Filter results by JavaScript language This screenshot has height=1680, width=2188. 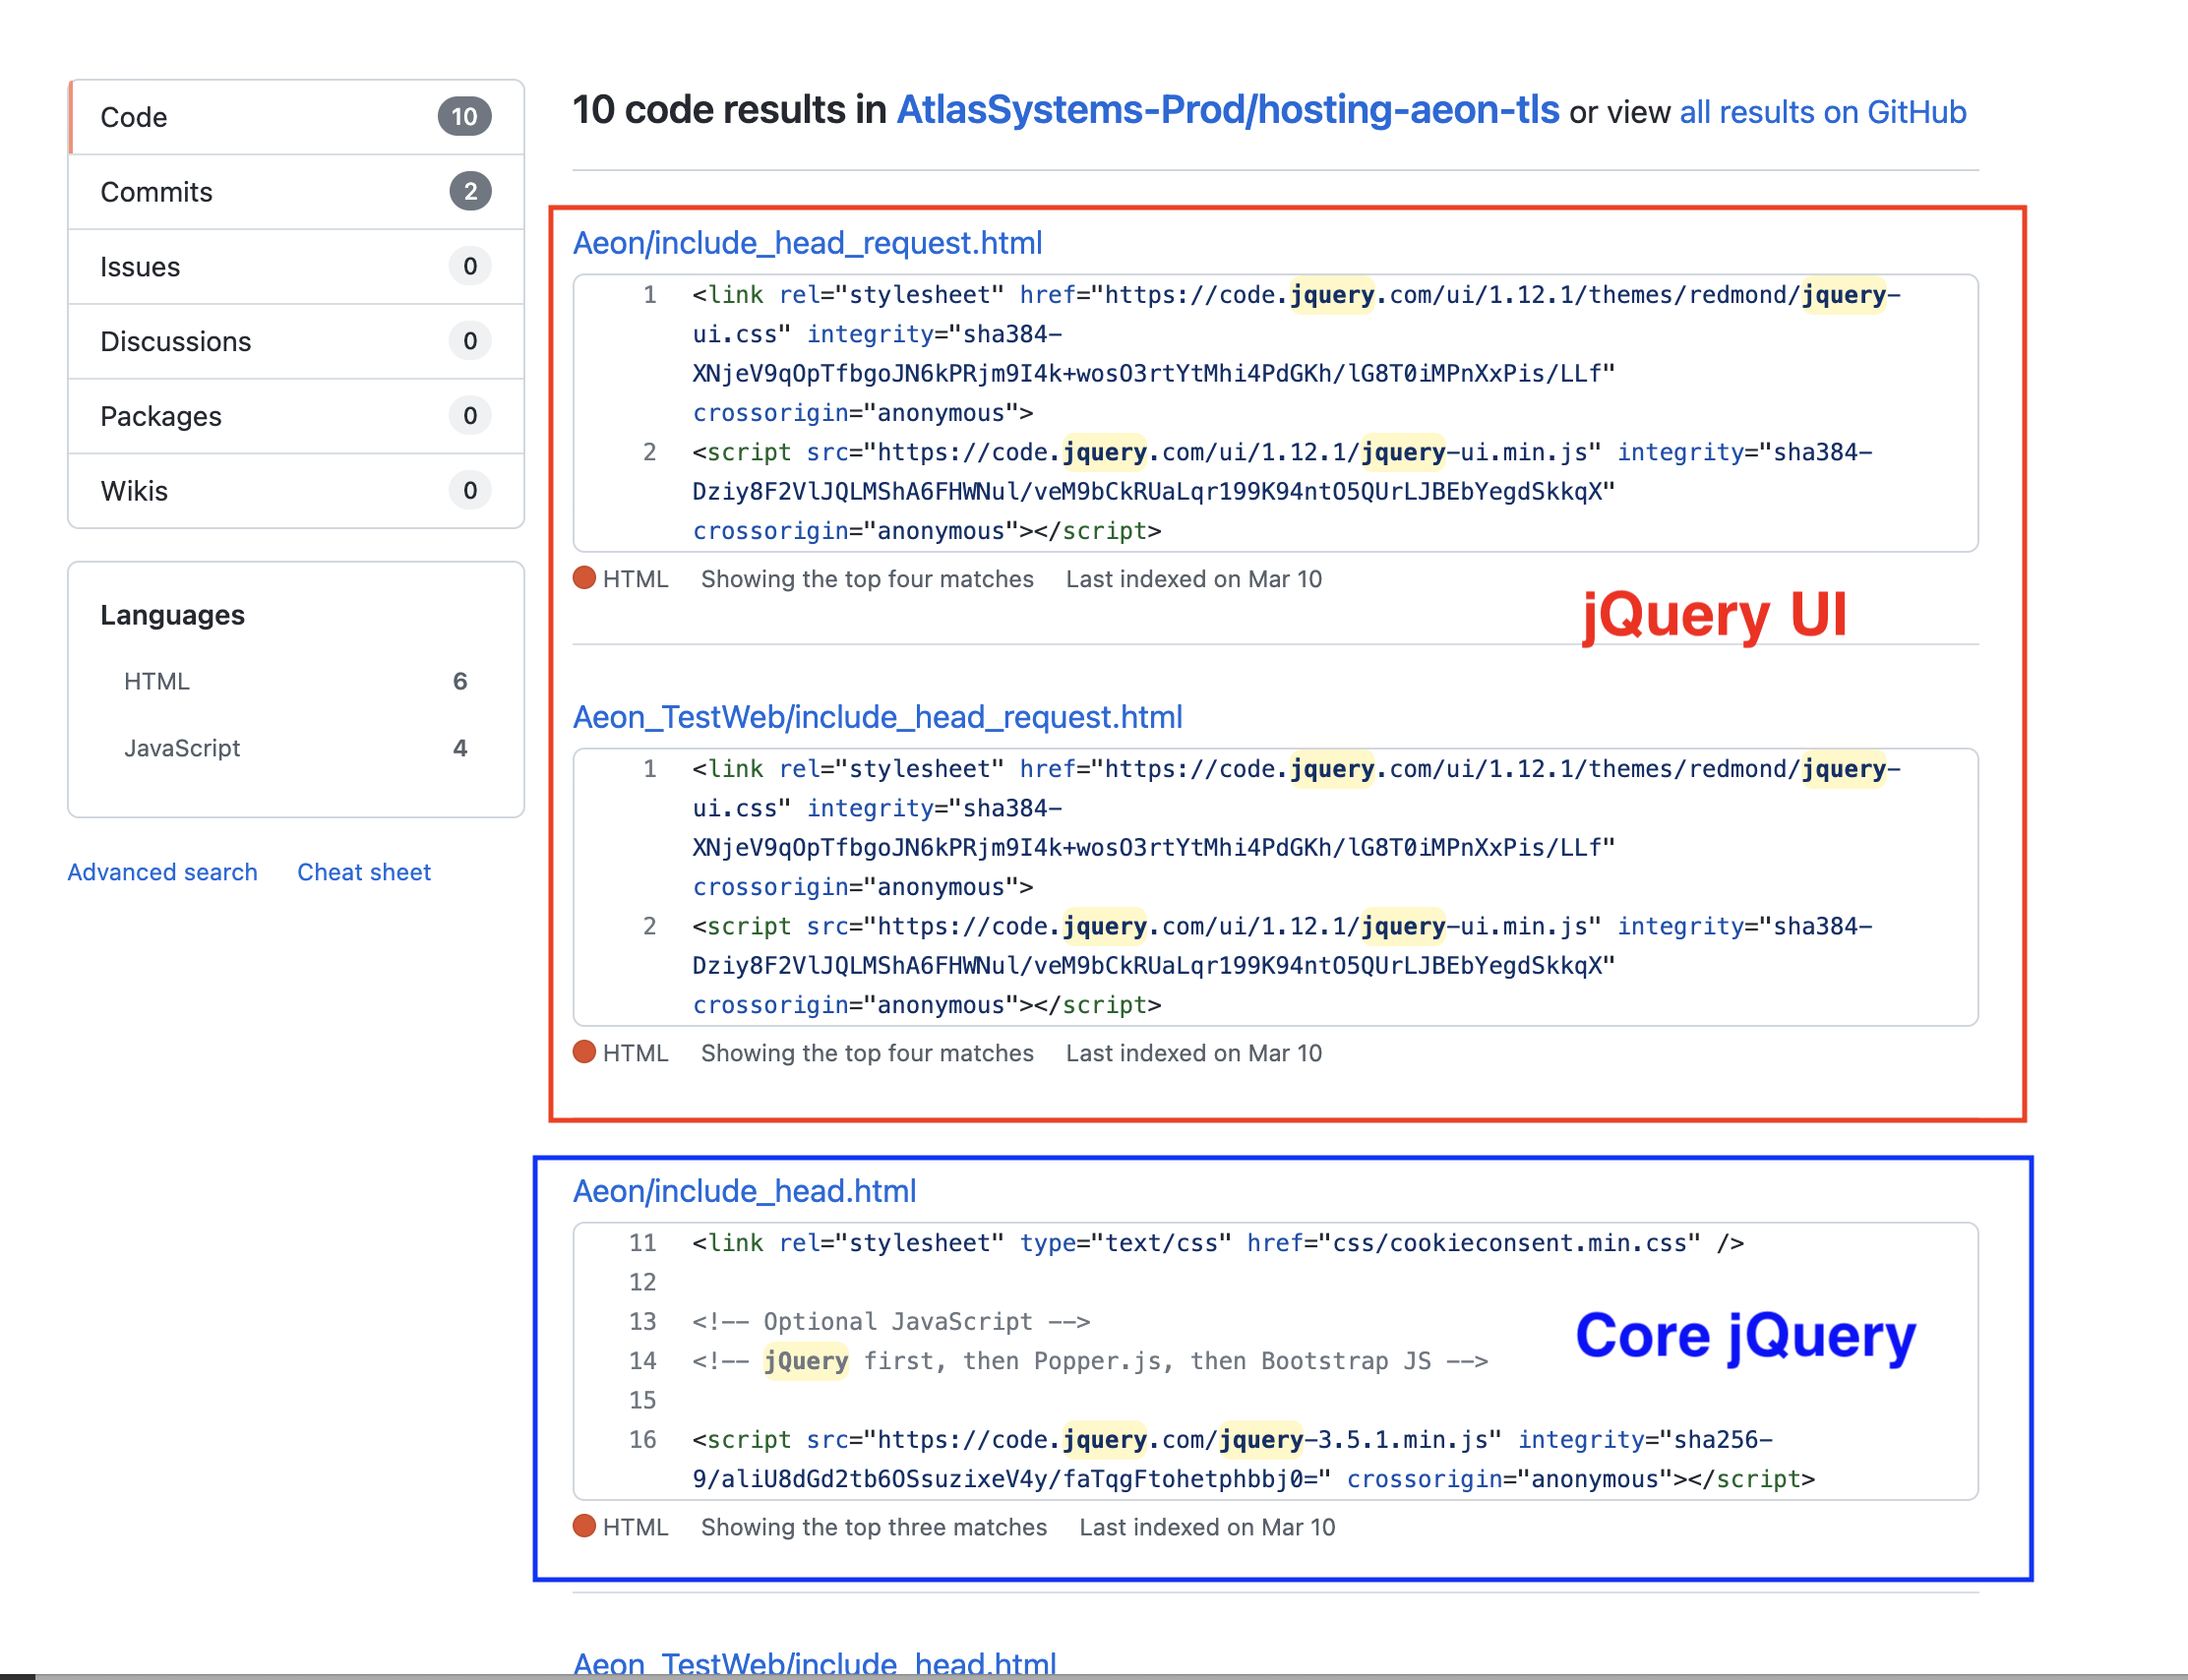tap(182, 747)
